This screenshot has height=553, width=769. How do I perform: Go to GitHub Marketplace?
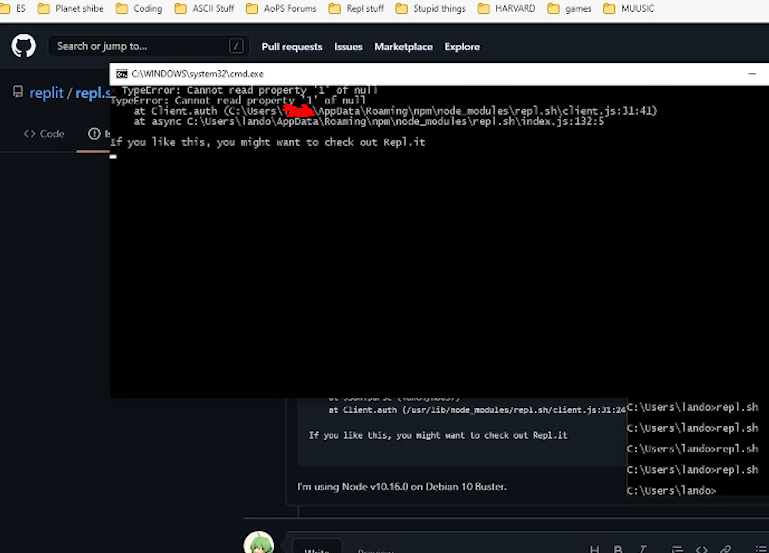pyautogui.click(x=404, y=47)
